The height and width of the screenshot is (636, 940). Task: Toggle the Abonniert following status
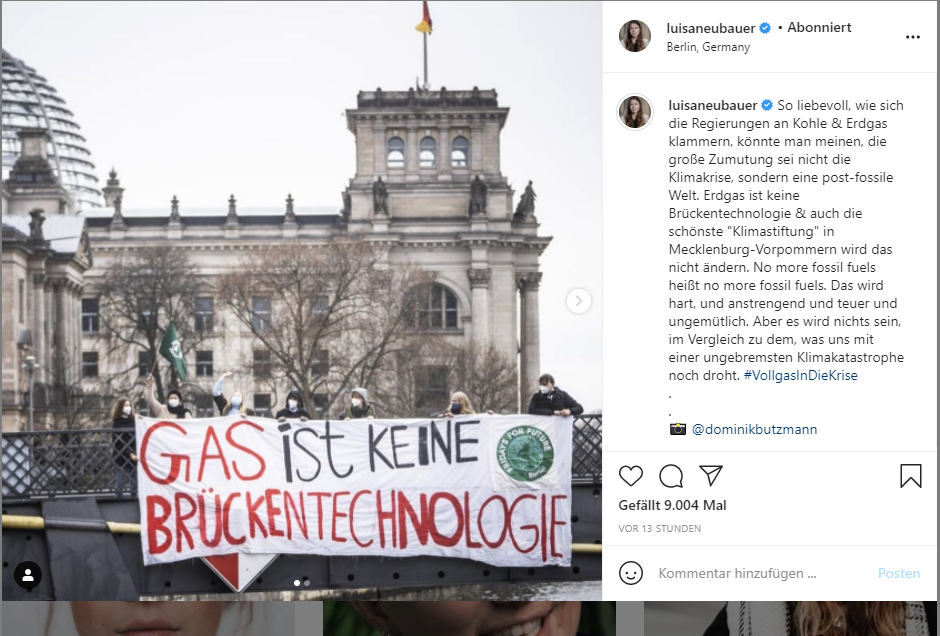819,28
